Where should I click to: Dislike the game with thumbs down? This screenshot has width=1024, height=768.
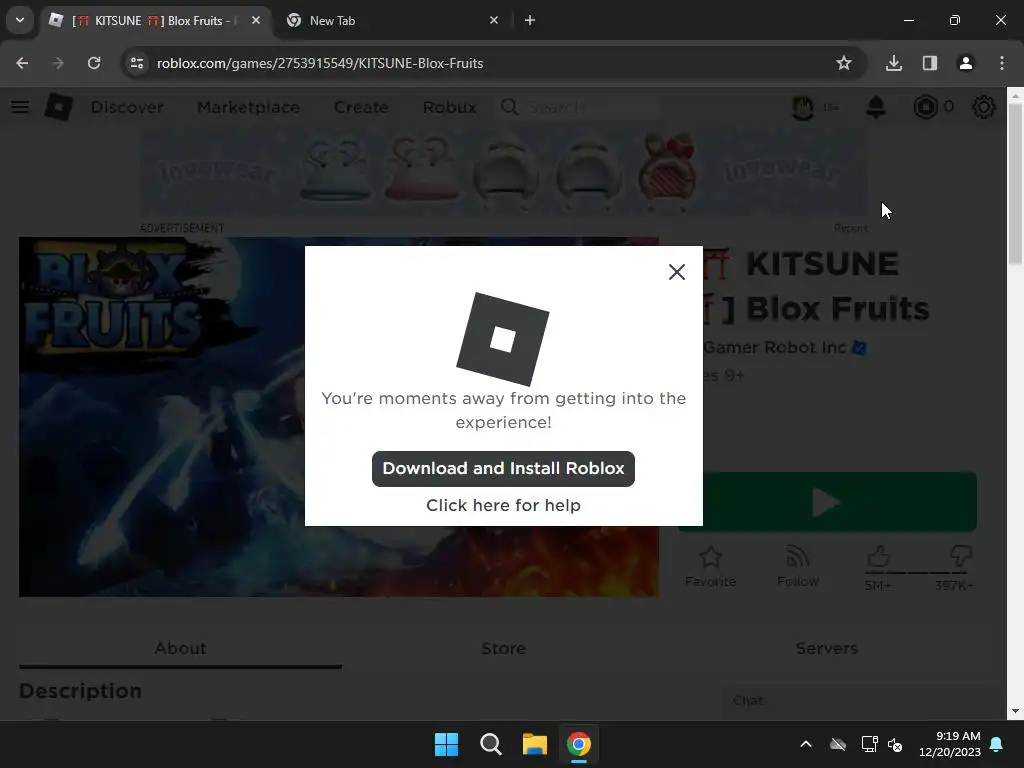(x=961, y=556)
